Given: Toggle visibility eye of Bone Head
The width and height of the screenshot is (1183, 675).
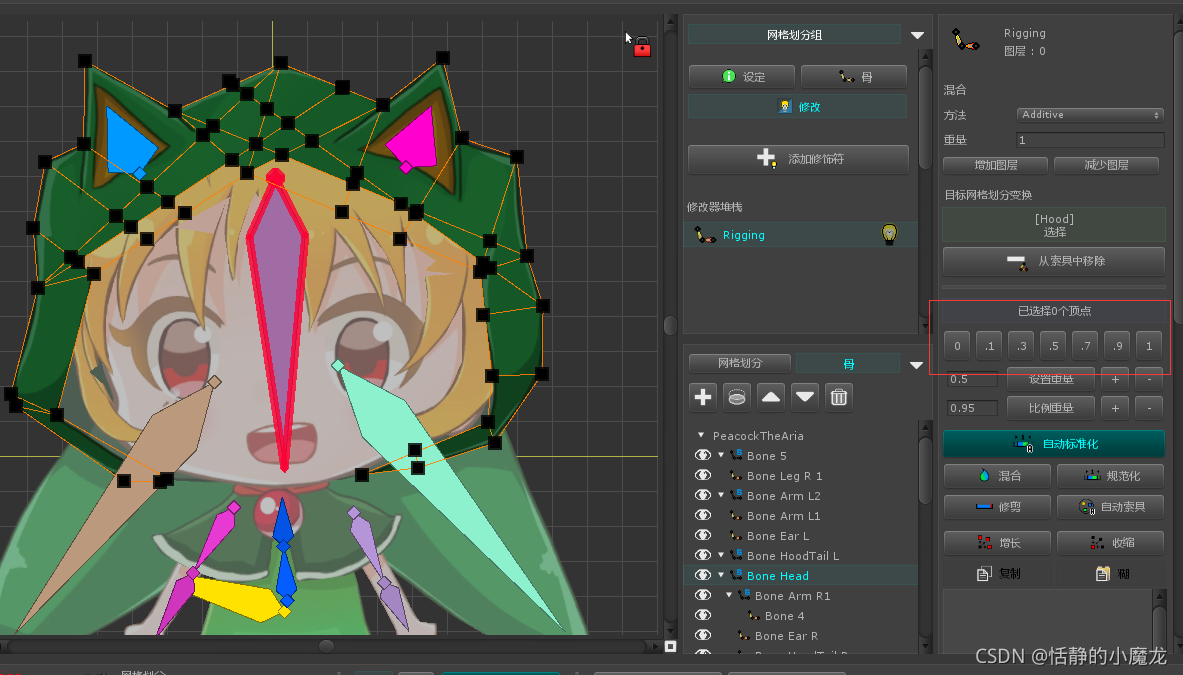Looking at the screenshot, I should [x=702, y=575].
